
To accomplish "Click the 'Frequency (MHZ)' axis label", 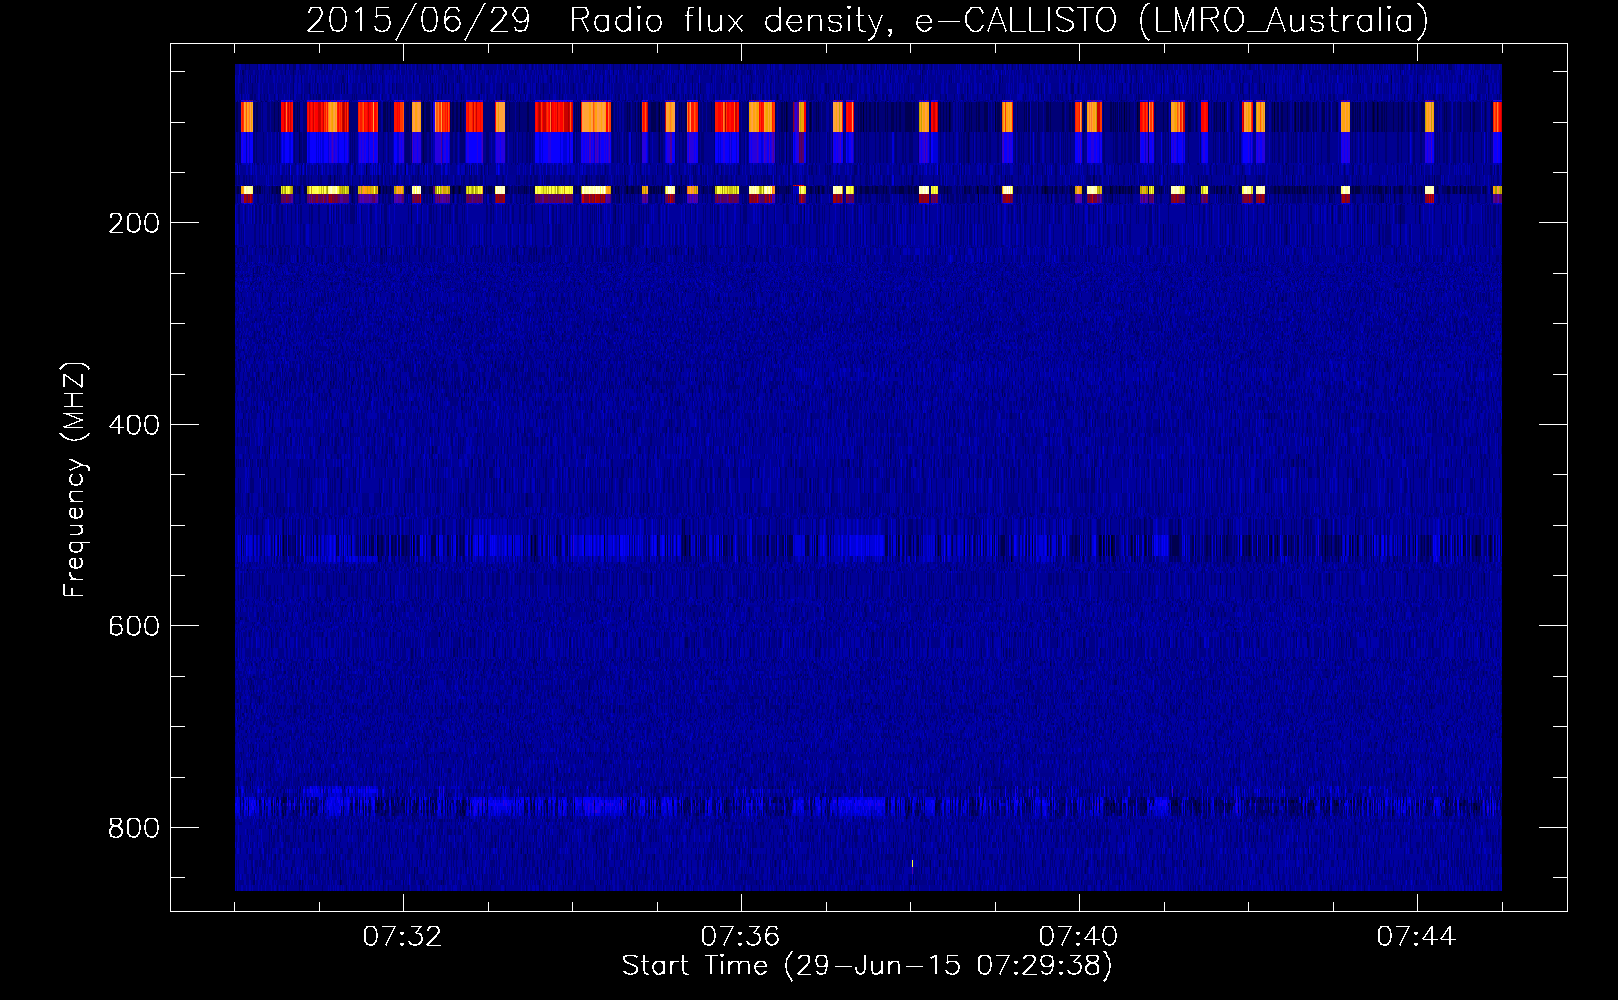I will (75, 480).
